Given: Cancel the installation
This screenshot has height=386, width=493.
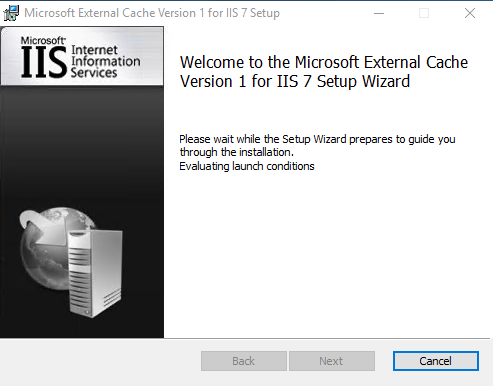Looking at the screenshot, I should tap(436, 361).
